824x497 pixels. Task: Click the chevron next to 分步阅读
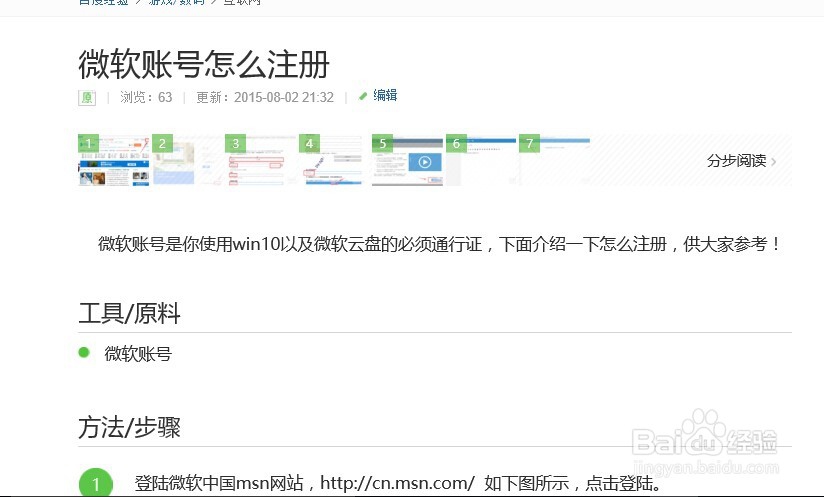774,162
